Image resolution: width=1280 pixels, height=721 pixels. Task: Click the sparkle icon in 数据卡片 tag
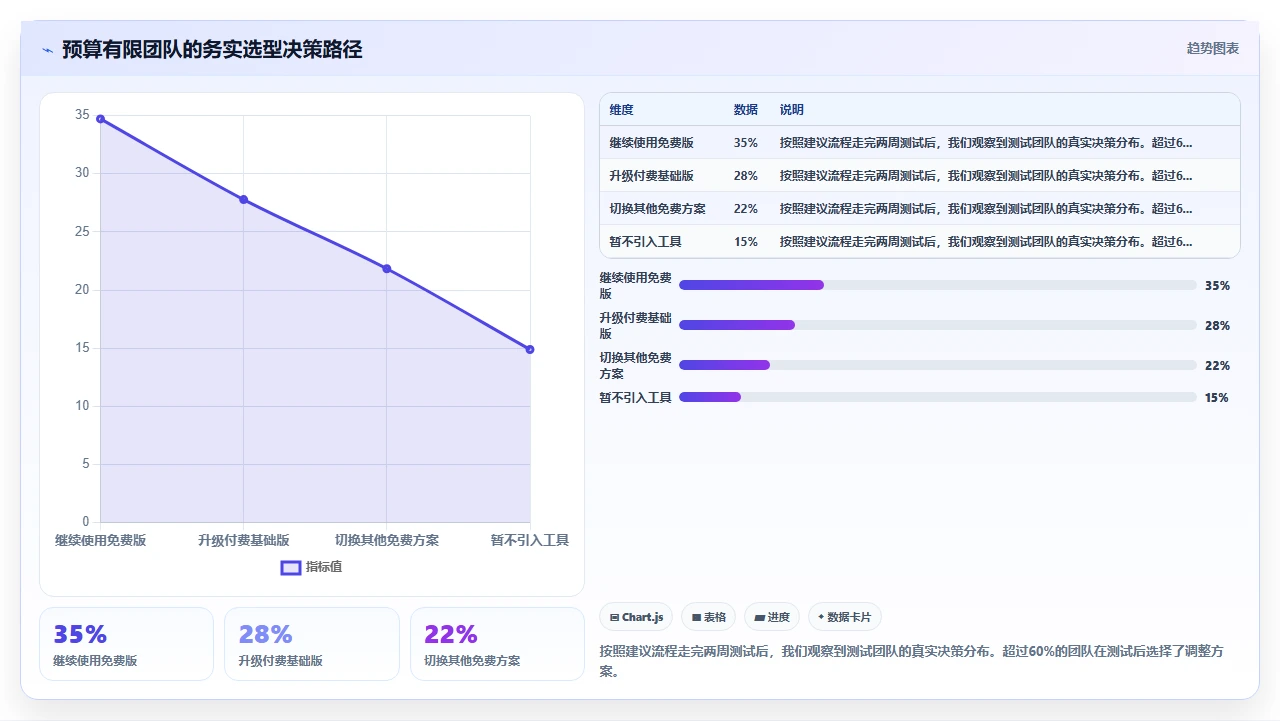click(x=821, y=617)
